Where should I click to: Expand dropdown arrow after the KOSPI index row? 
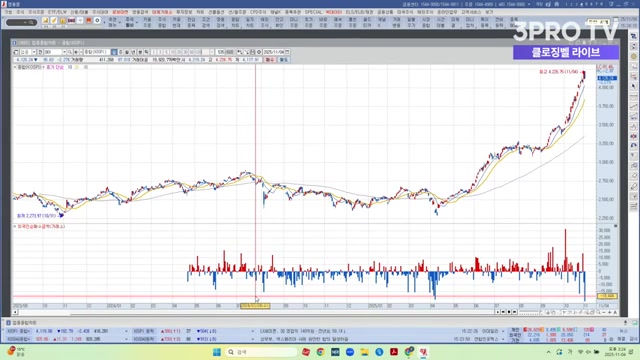[126, 331]
